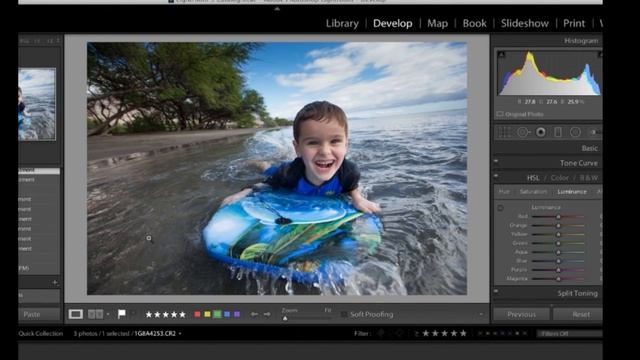Switch to the Hue tab in HSL
Viewport: 640px width, 360px height.
tap(504, 192)
